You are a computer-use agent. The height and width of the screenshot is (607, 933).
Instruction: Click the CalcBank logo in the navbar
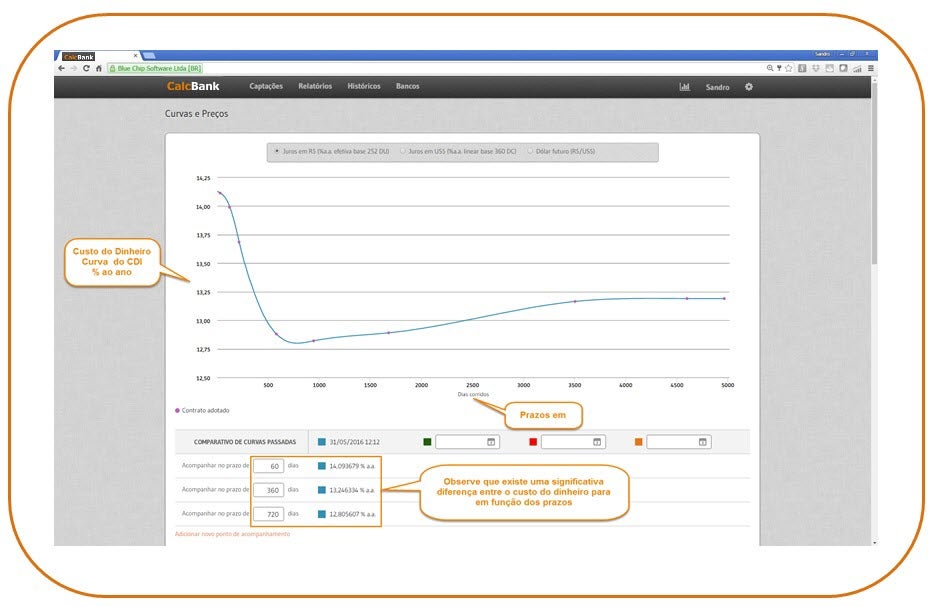click(193, 87)
